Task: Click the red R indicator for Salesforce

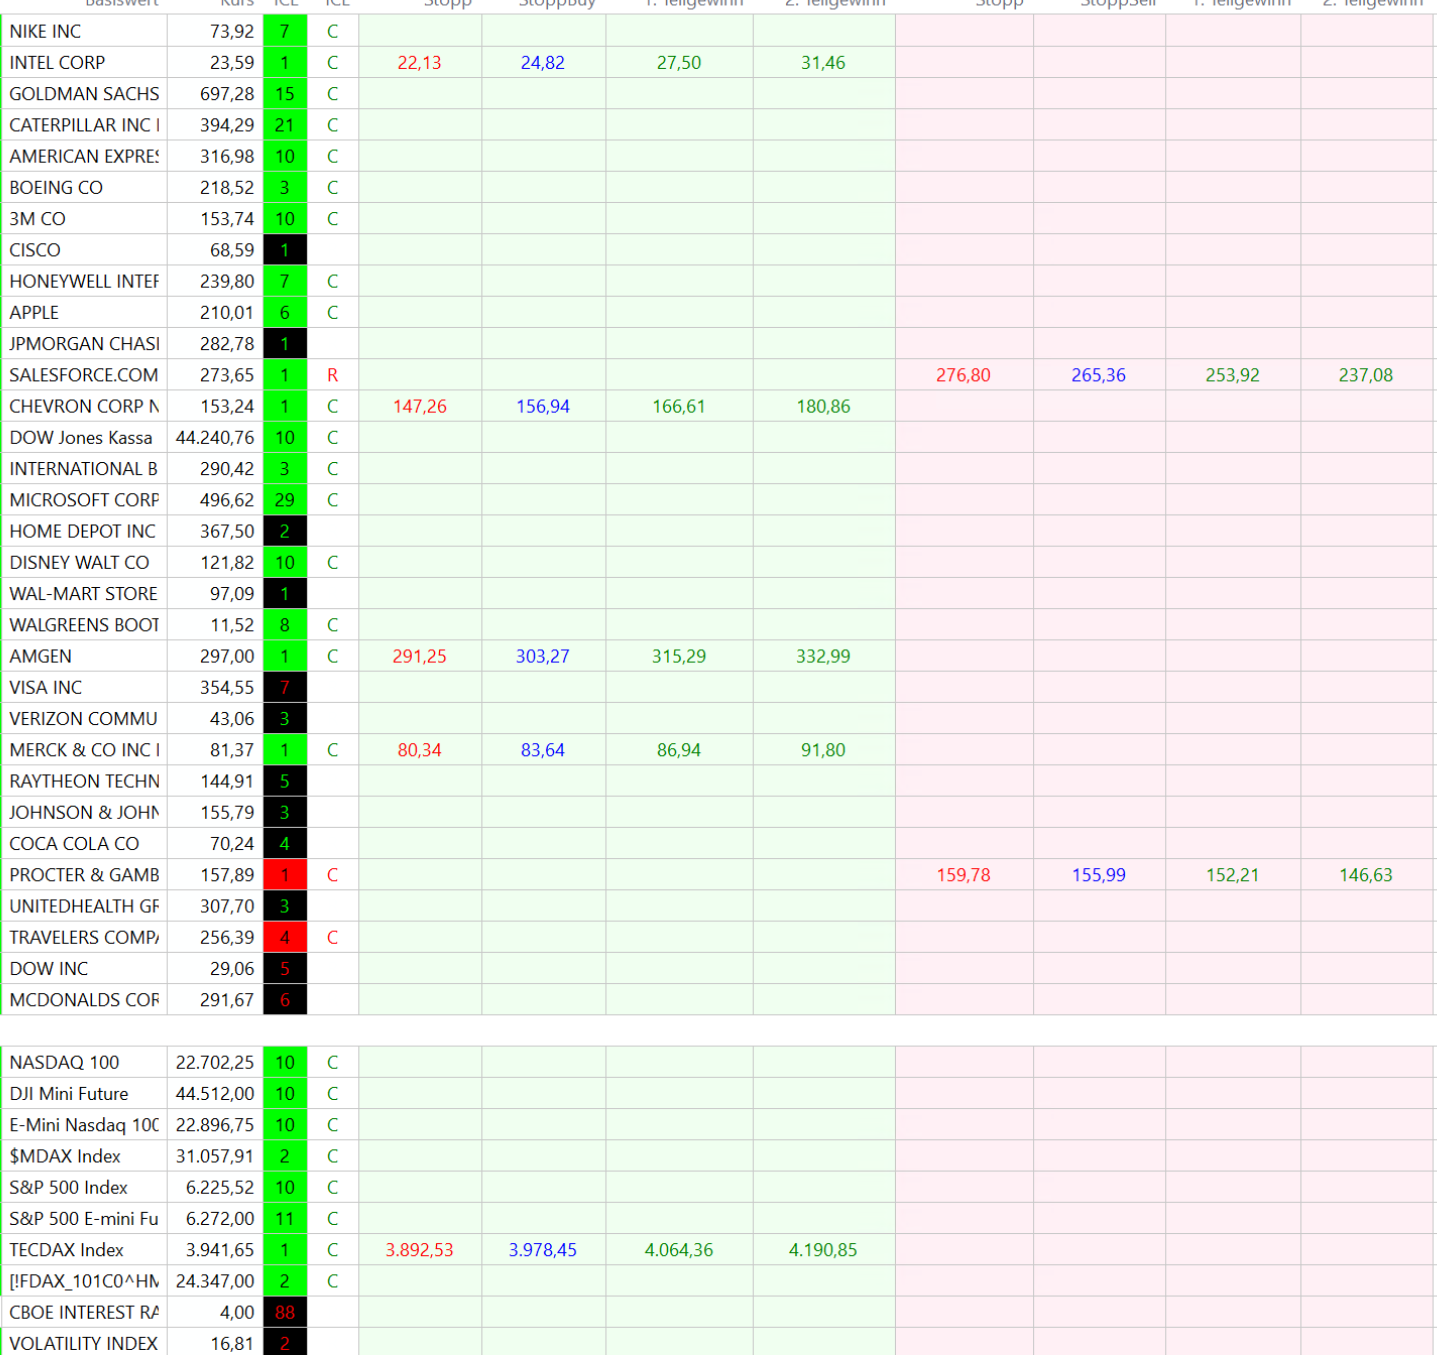Action: (x=332, y=375)
